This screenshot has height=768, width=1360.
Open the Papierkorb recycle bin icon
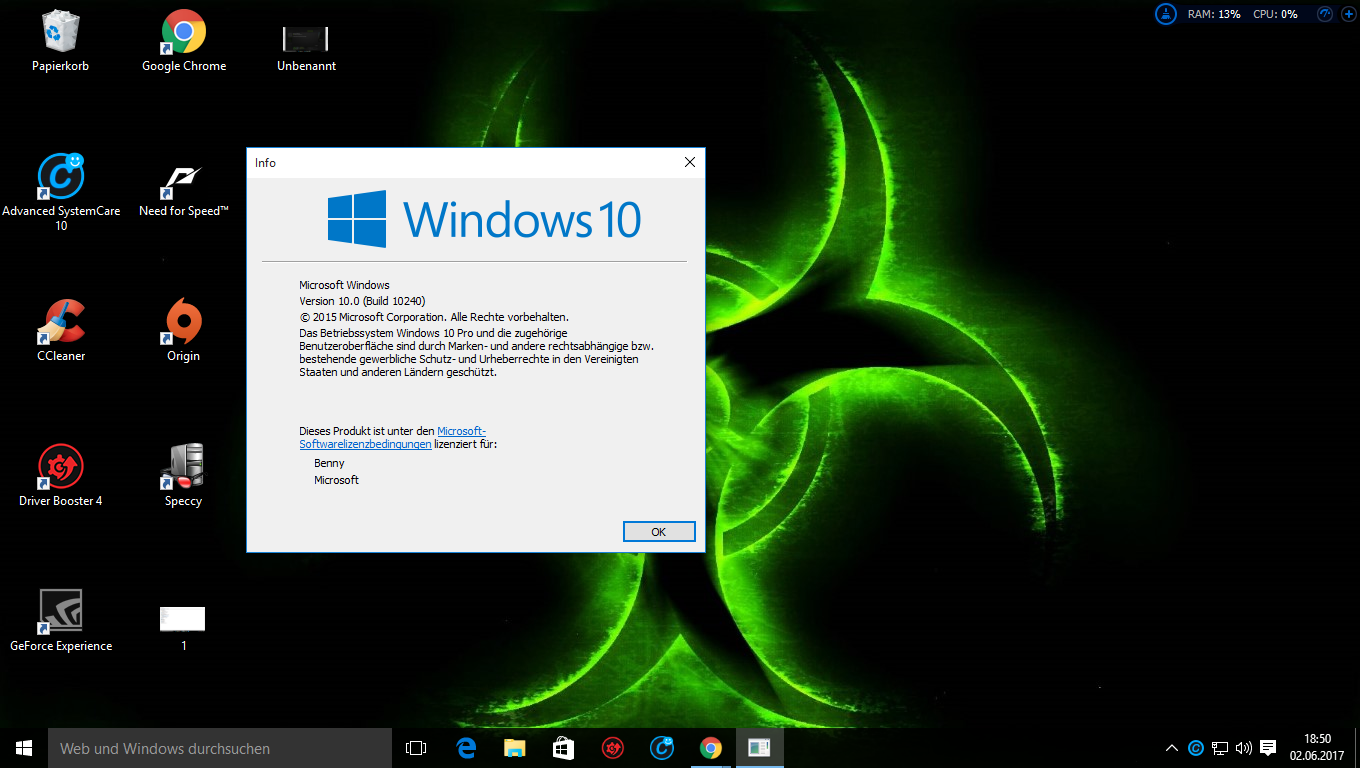(60, 42)
